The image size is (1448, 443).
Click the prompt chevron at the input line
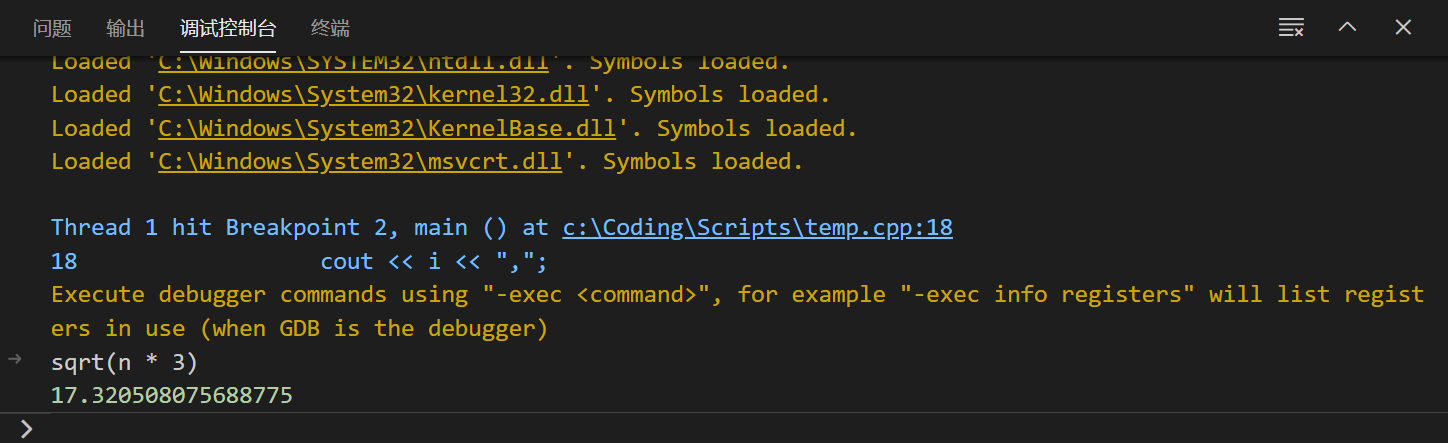click(26, 429)
